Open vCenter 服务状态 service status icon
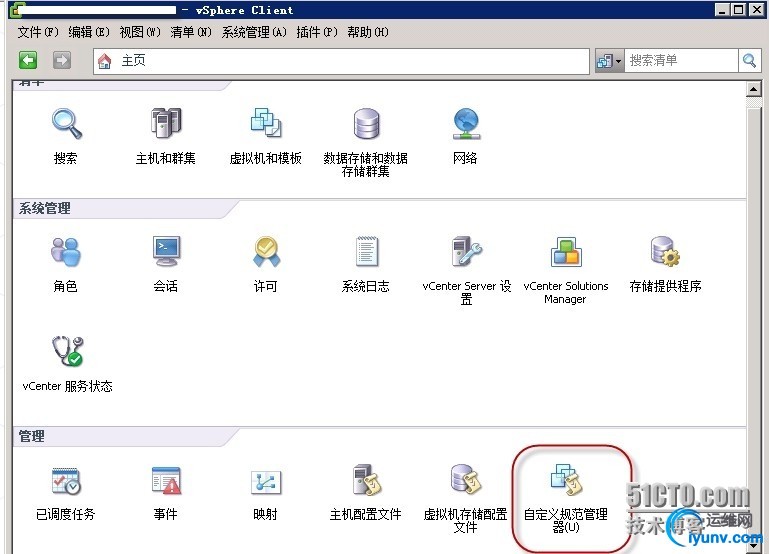Viewport: 769px width, 554px height. (68, 351)
